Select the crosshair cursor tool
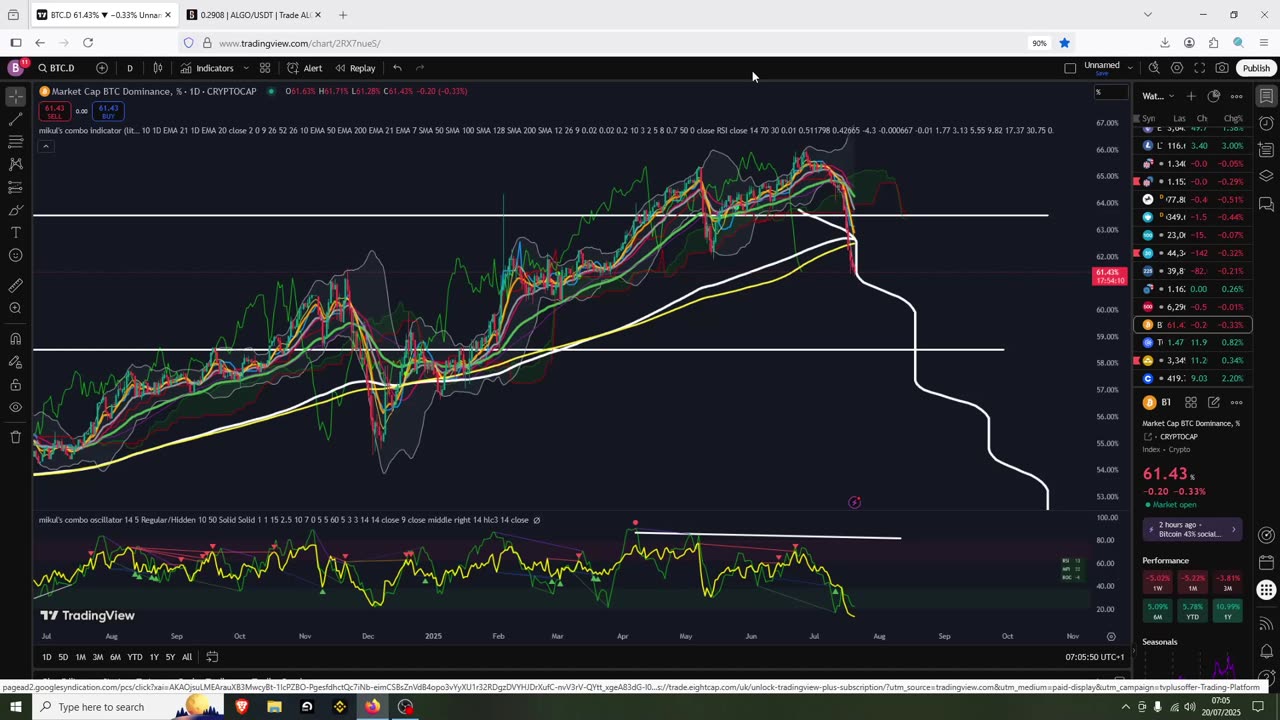Screen dimensions: 1280x720 15,96
